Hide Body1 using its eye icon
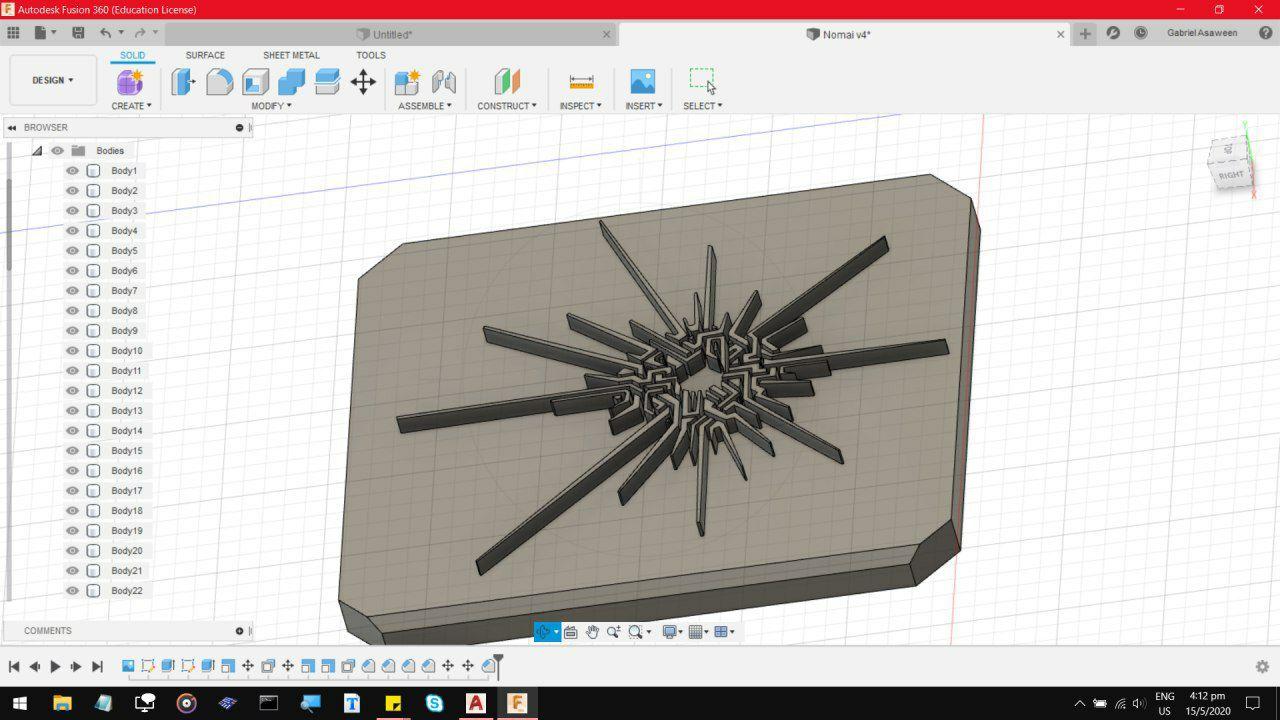Viewport: 1280px width, 720px height. click(72, 171)
